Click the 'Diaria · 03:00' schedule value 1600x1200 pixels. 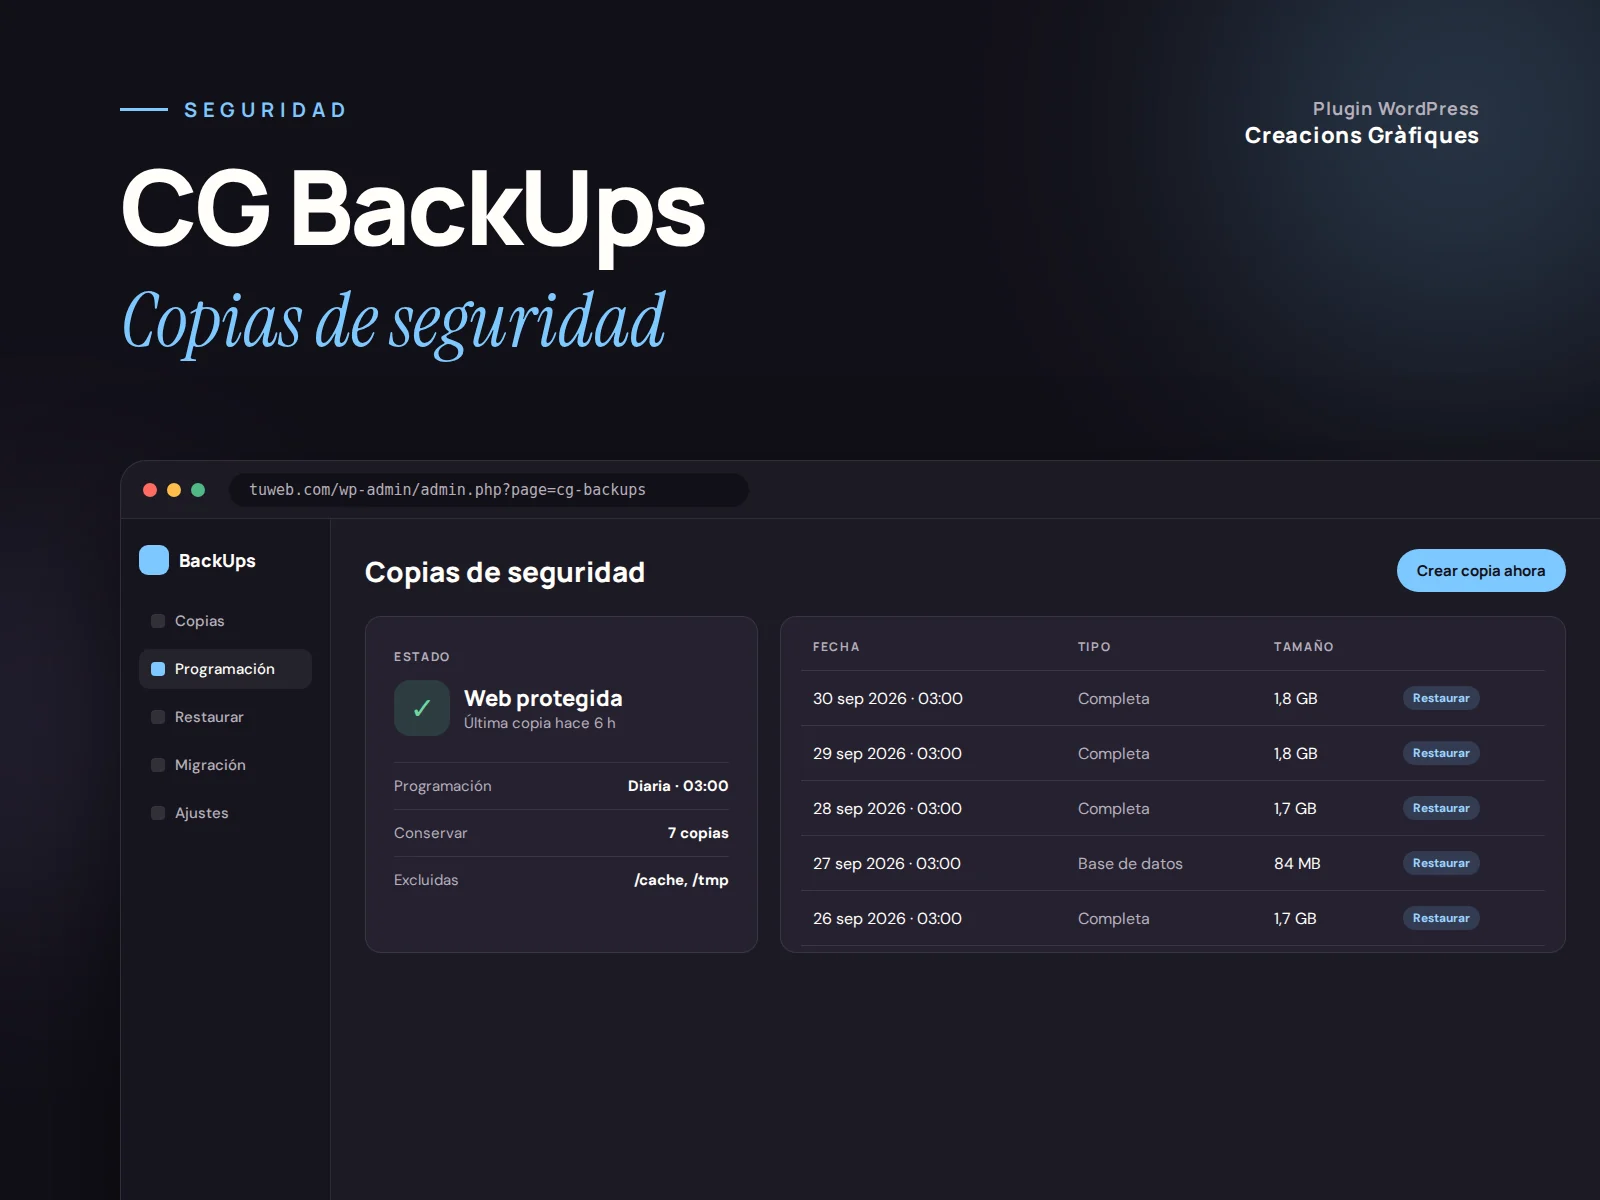point(678,786)
